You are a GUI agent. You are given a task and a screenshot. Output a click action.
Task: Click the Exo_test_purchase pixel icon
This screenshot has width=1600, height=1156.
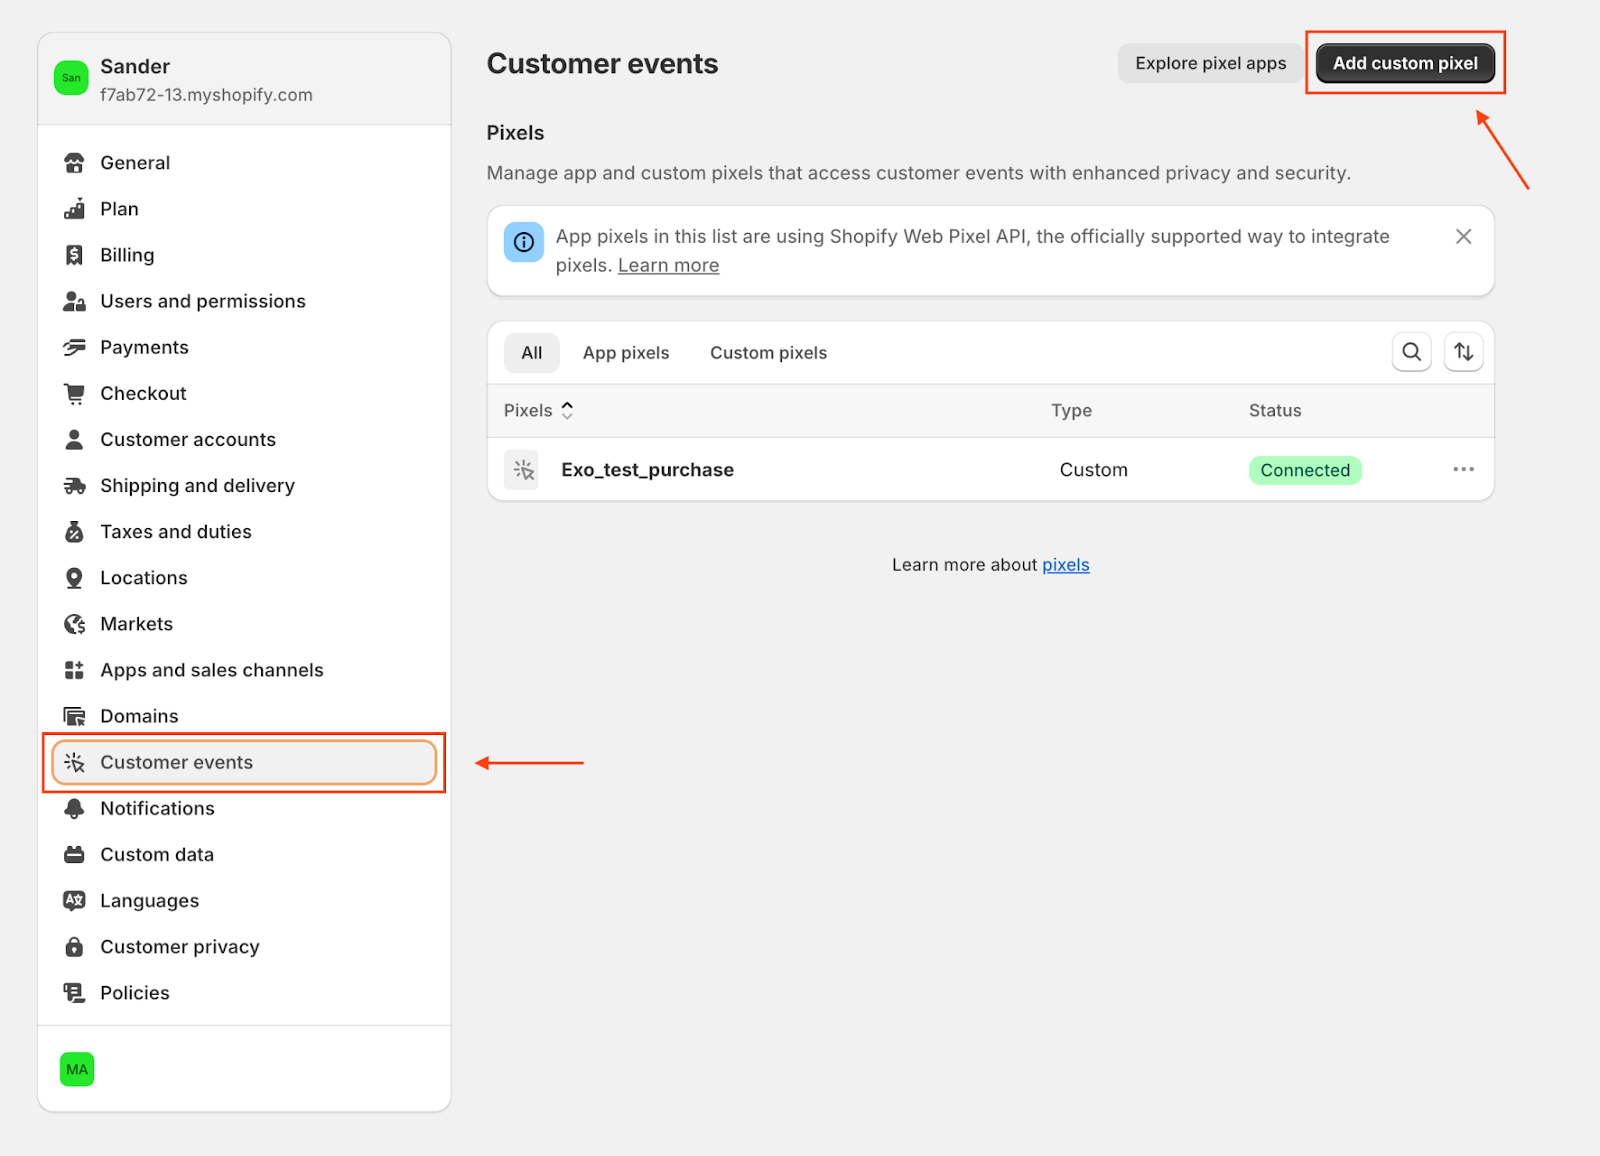(522, 470)
